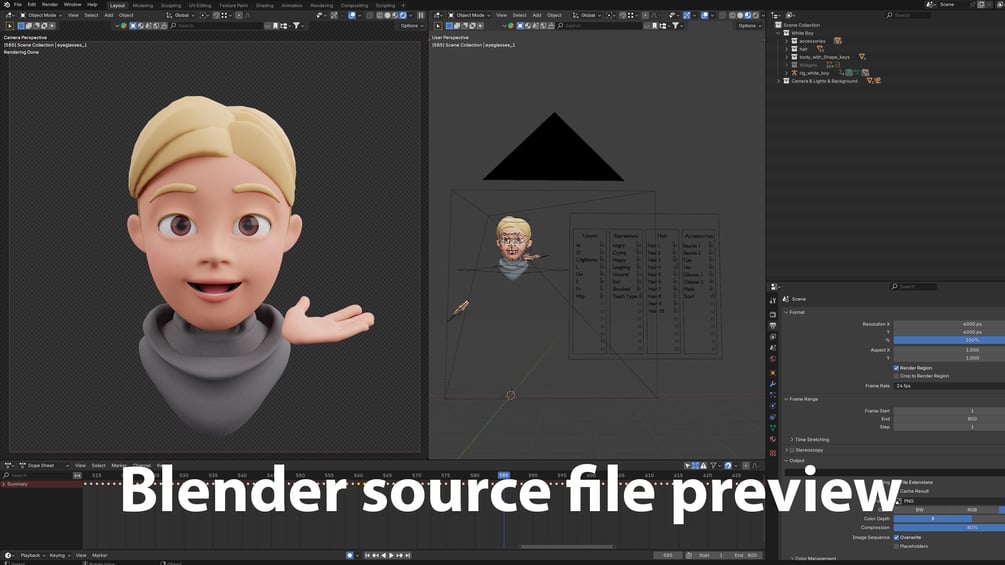
Task: Enable Crop to Render Region checkbox
Action: [896, 376]
